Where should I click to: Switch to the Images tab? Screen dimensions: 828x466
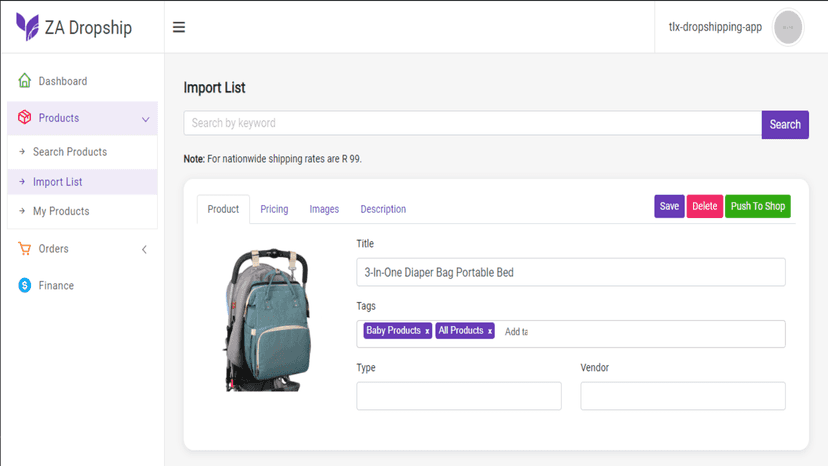coord(324,209)
